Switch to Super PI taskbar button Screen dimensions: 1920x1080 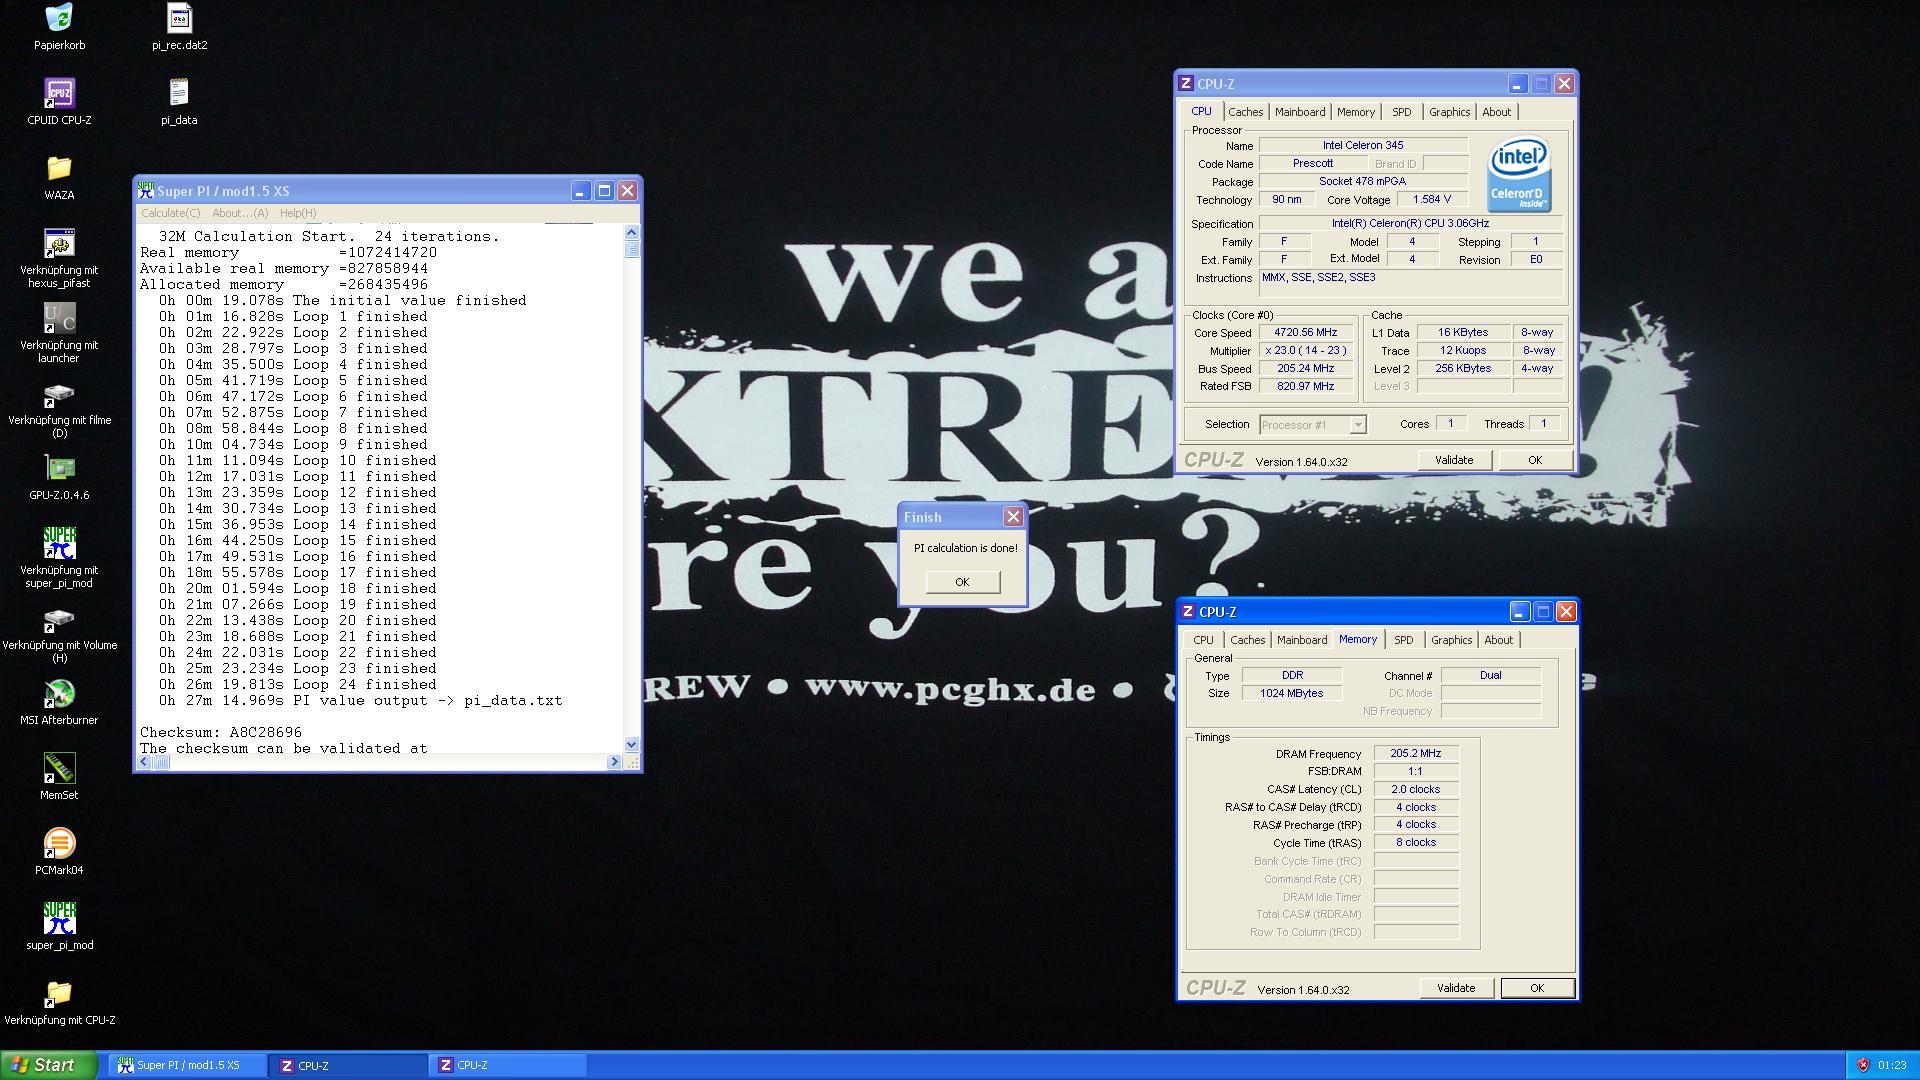[187, 1066]
